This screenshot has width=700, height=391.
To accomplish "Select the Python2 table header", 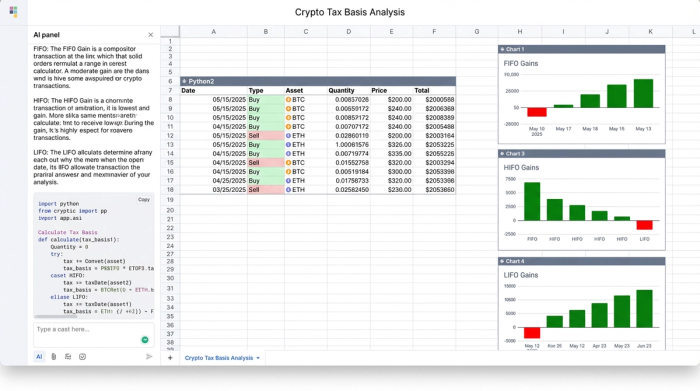I will pyautogui.click(x=318, y=81).
